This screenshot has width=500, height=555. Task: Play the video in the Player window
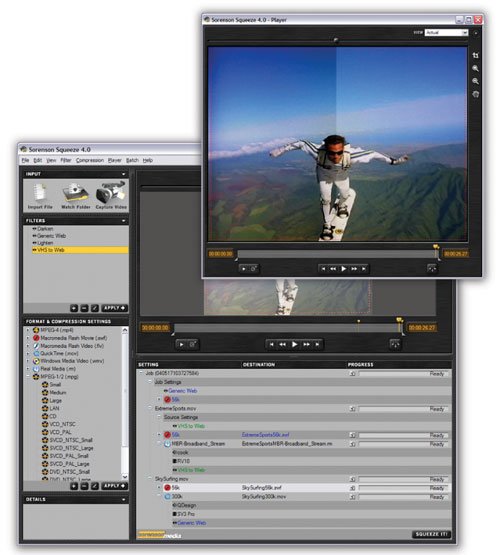point(343,269)
